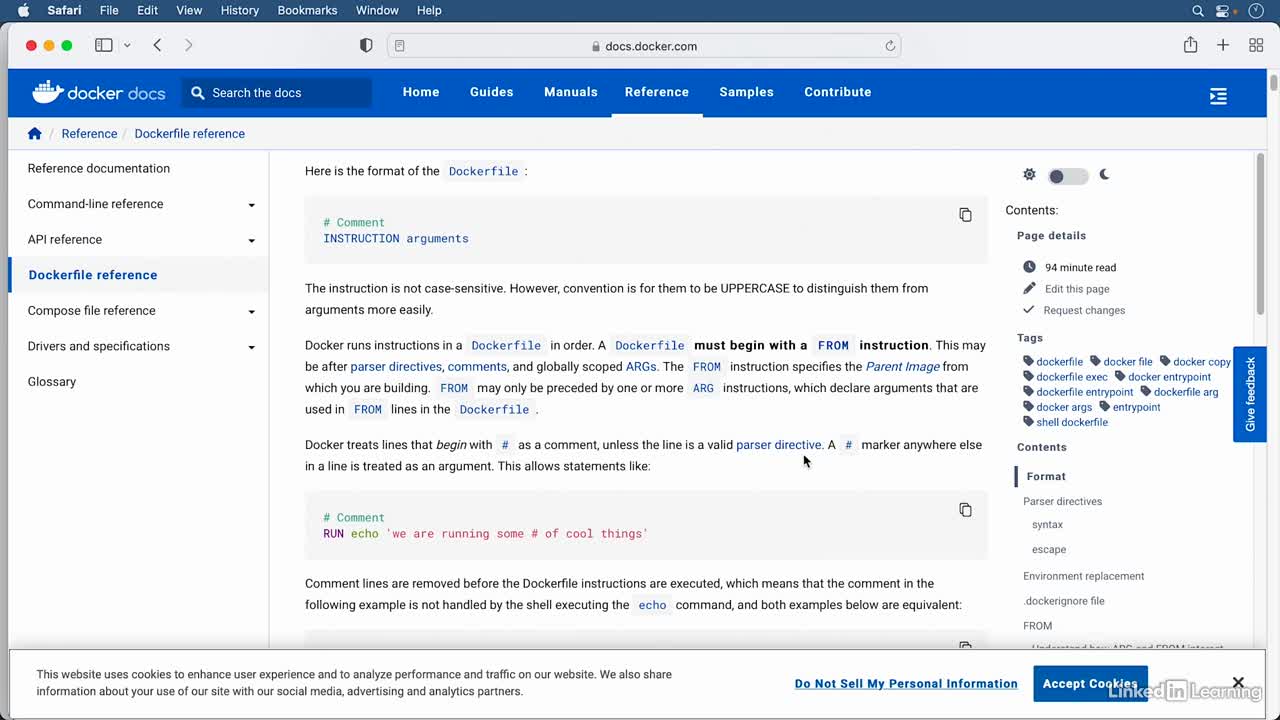Open a new tab with plus icon
This screenshot has height=720, width=1280.
tap(1223, 45)
